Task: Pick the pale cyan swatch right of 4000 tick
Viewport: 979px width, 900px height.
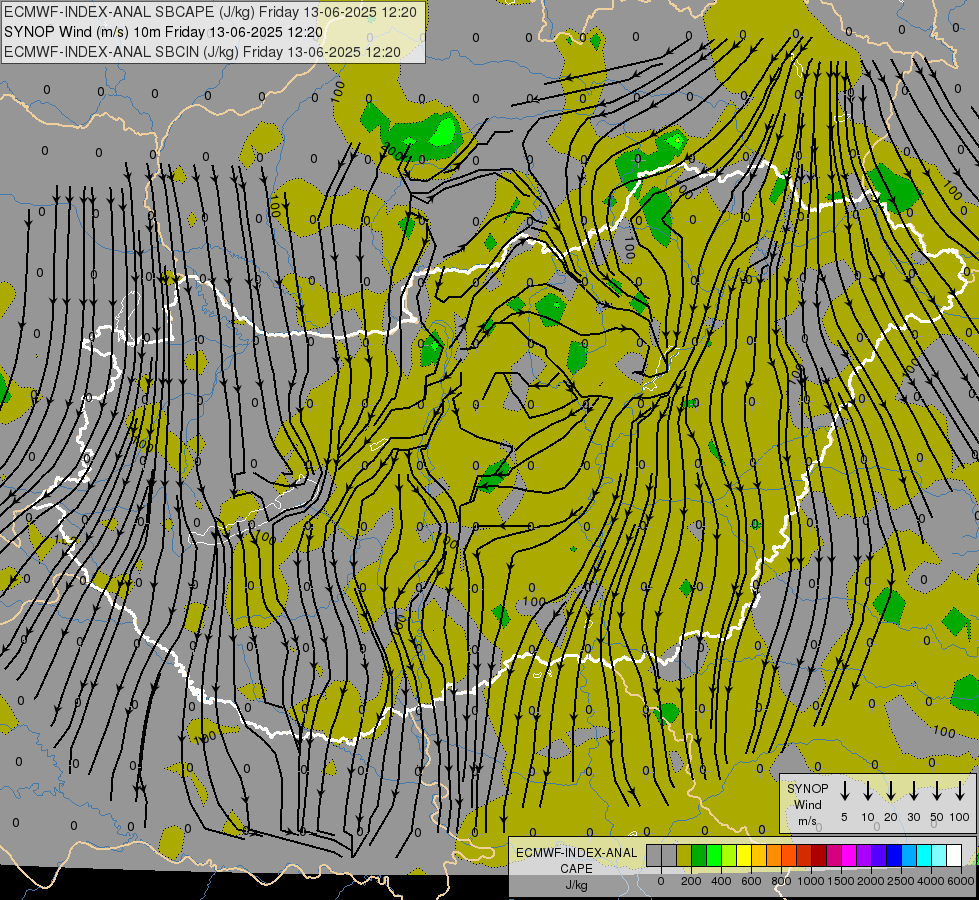Action: point(938,855)
